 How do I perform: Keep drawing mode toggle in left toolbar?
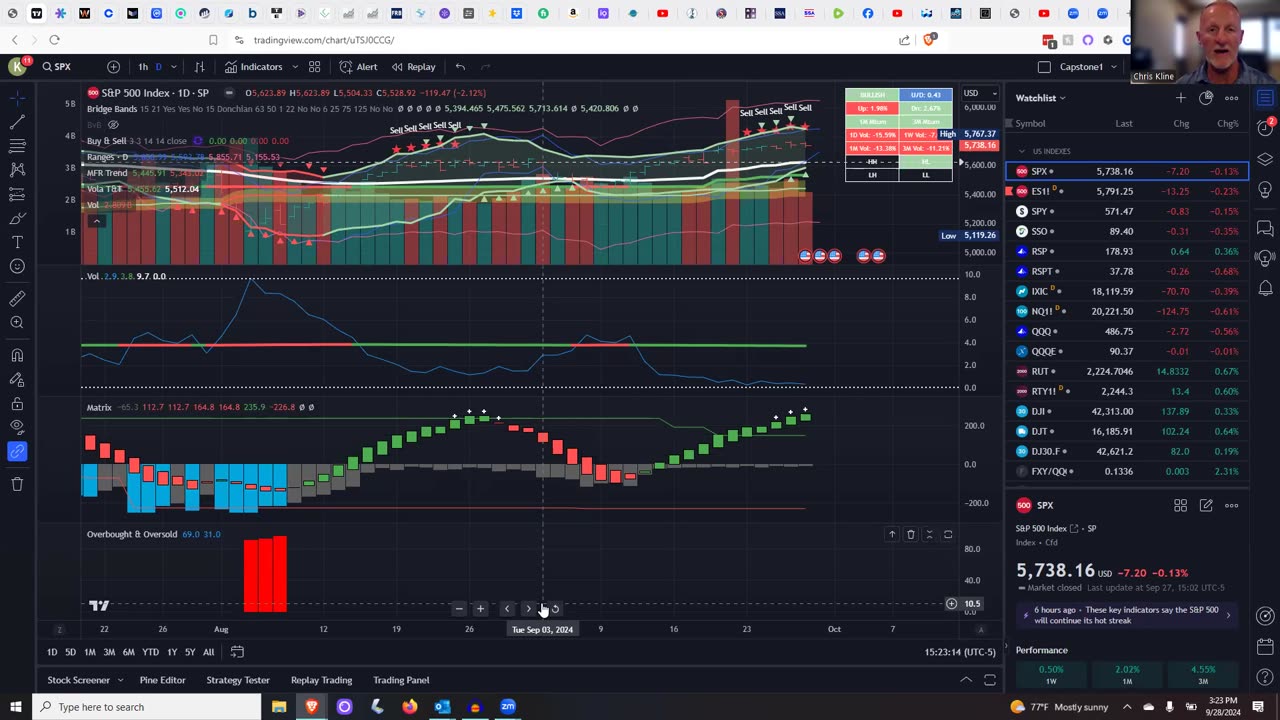point(17,379)
